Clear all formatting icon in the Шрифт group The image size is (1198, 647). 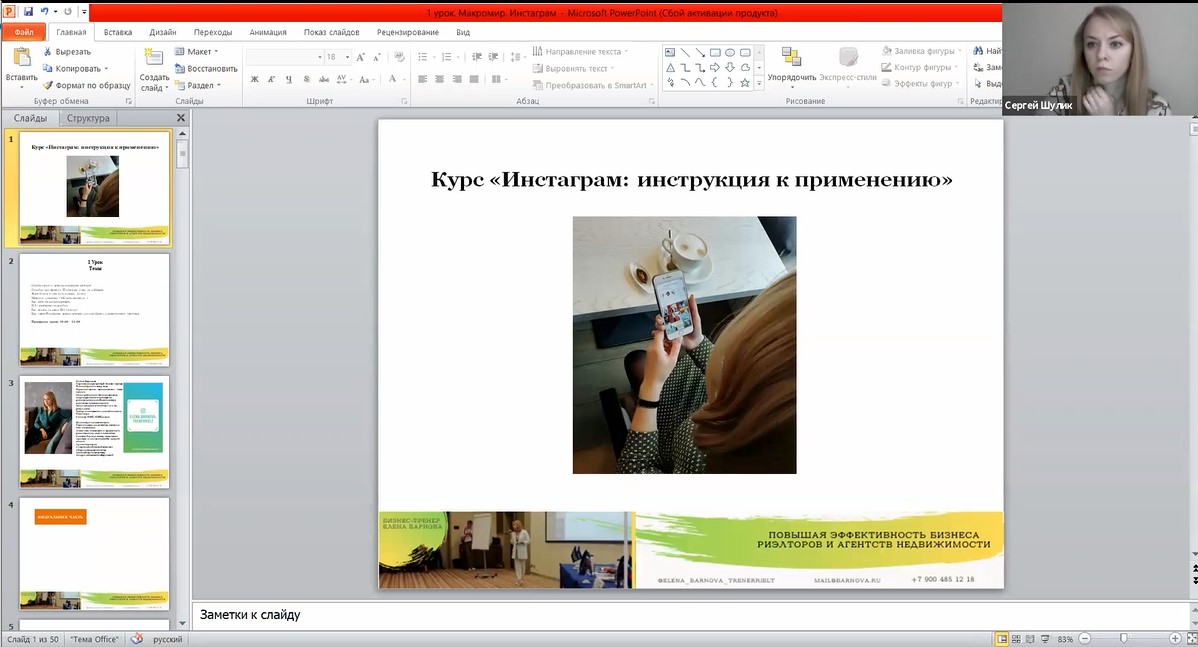(399, 57)
